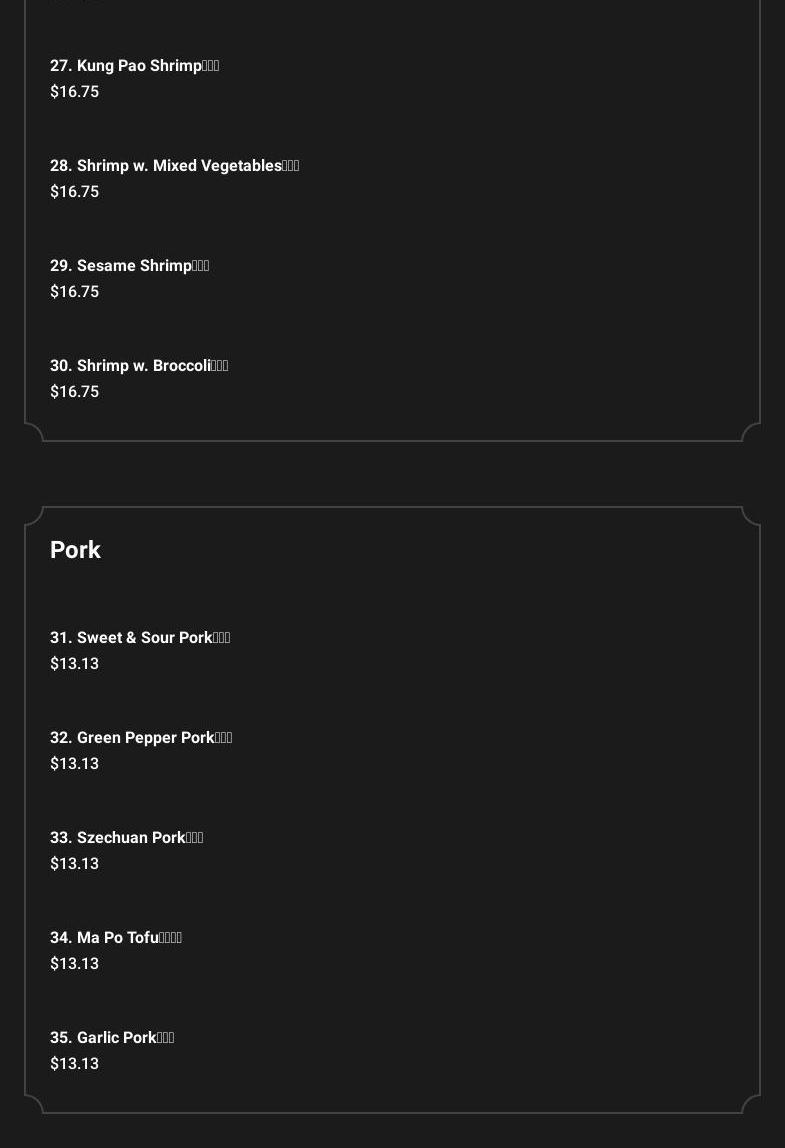Open 31. Sweet & Sour Pork
The height and width of the screenshot is (1148, 785).
point(140,638)
